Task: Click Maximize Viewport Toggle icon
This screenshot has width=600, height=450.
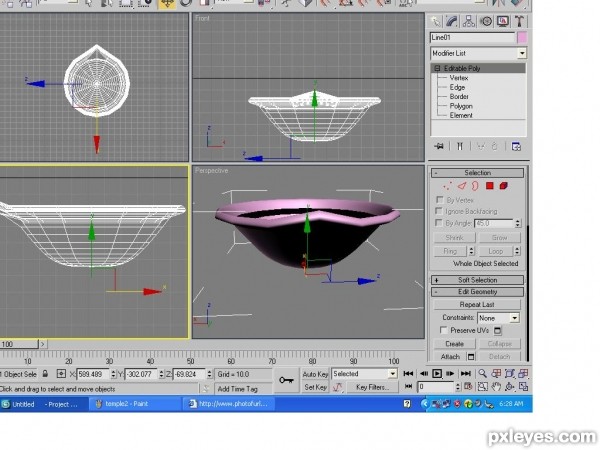Action: click(523, 387)
